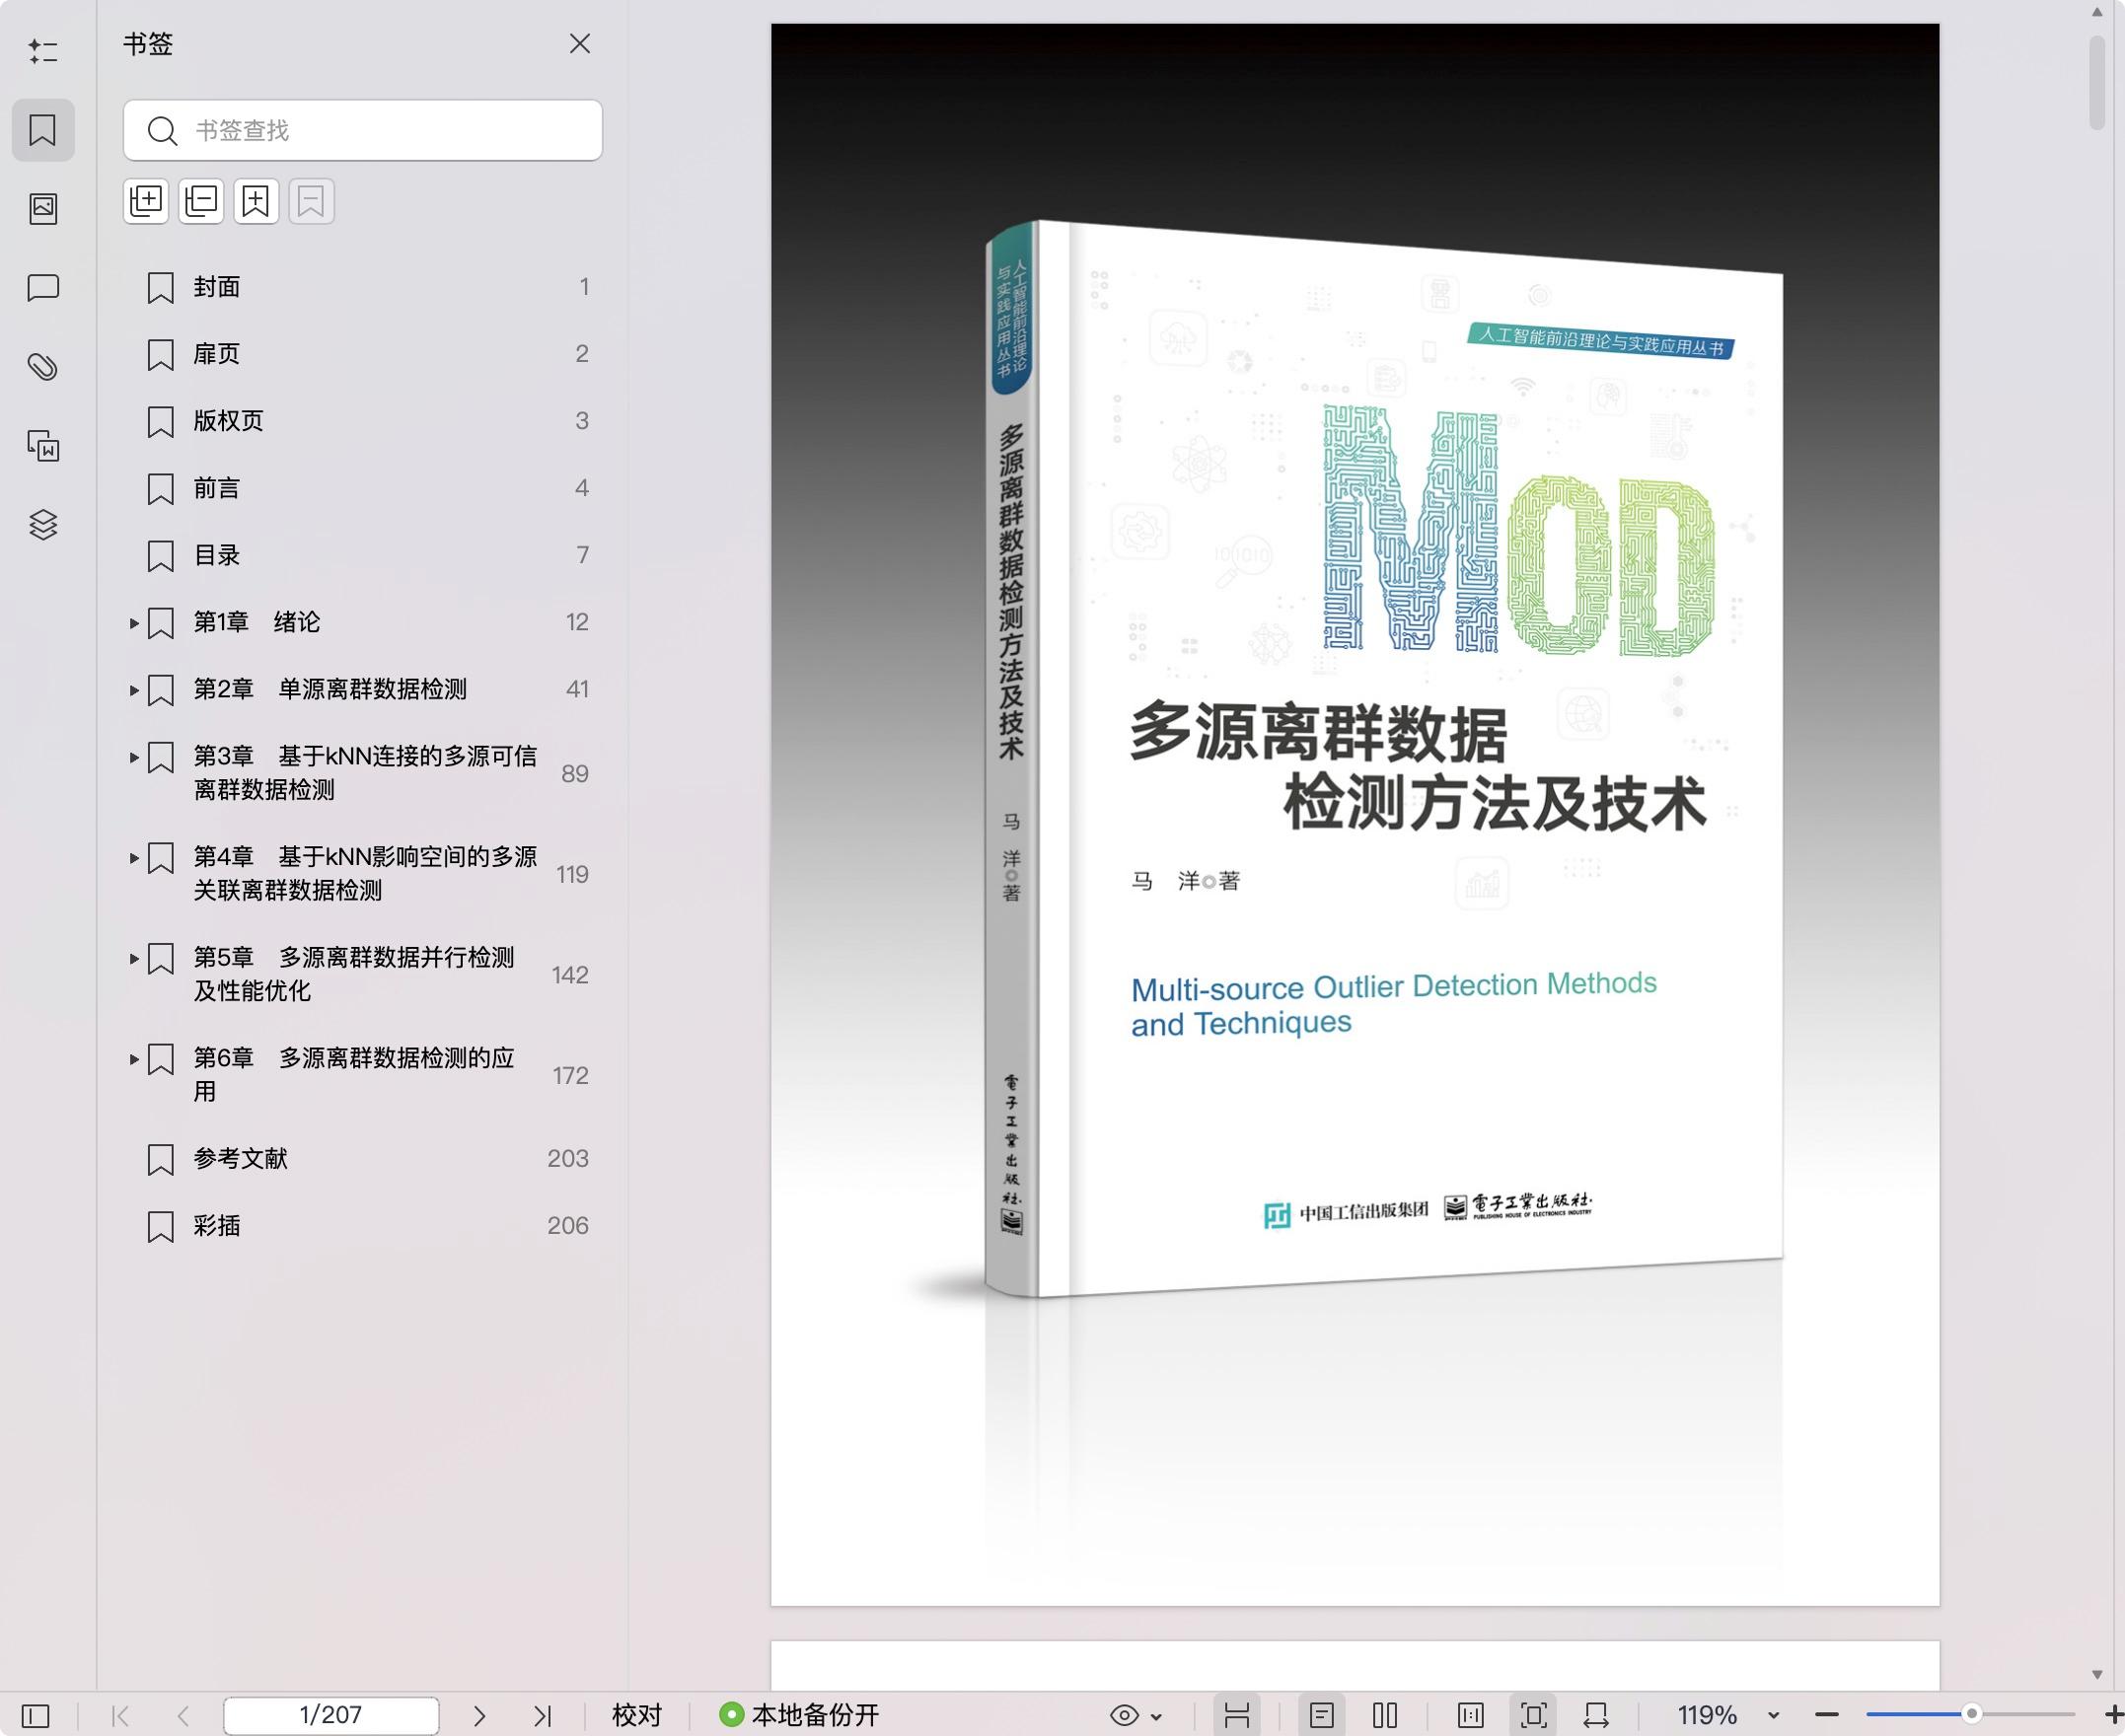This screenshot has width=2125, height=1736.
Task: Open 第2章 单源离群数据检测 chapter
Action: pyautogui.click(x=330, y=689)
